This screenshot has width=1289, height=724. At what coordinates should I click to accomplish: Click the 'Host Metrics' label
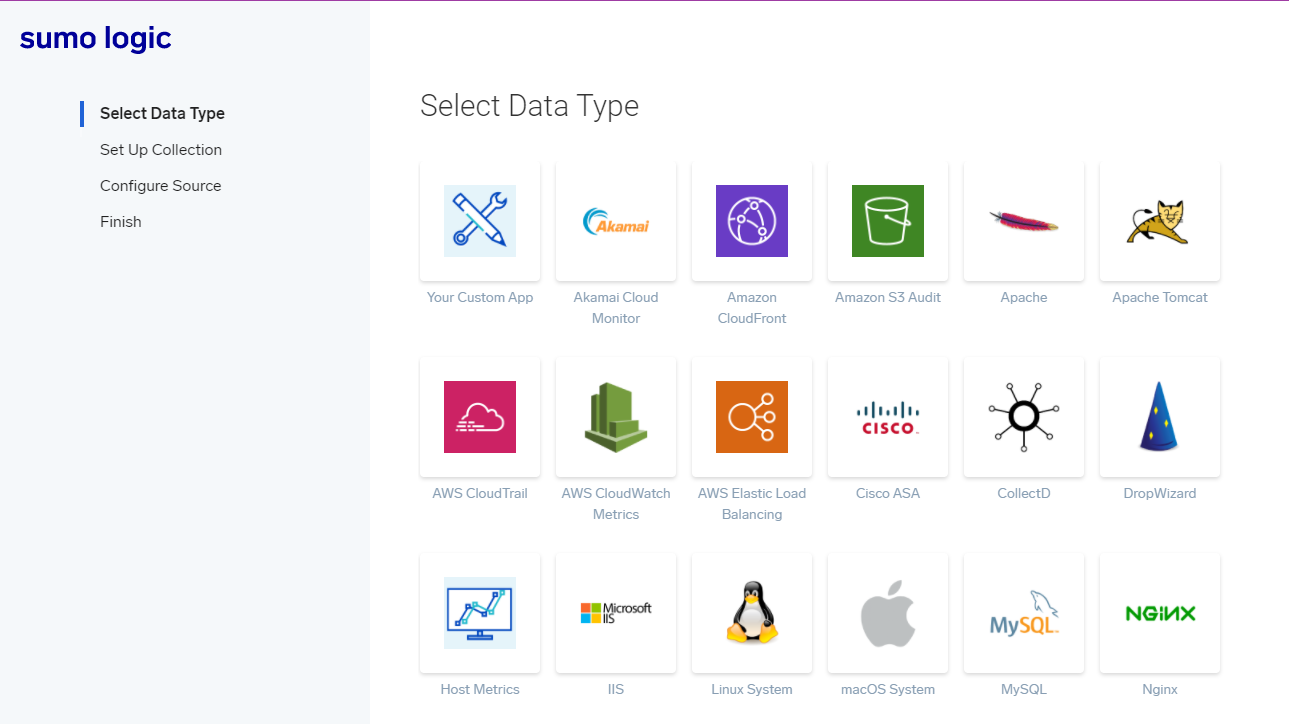click(480, 689)
